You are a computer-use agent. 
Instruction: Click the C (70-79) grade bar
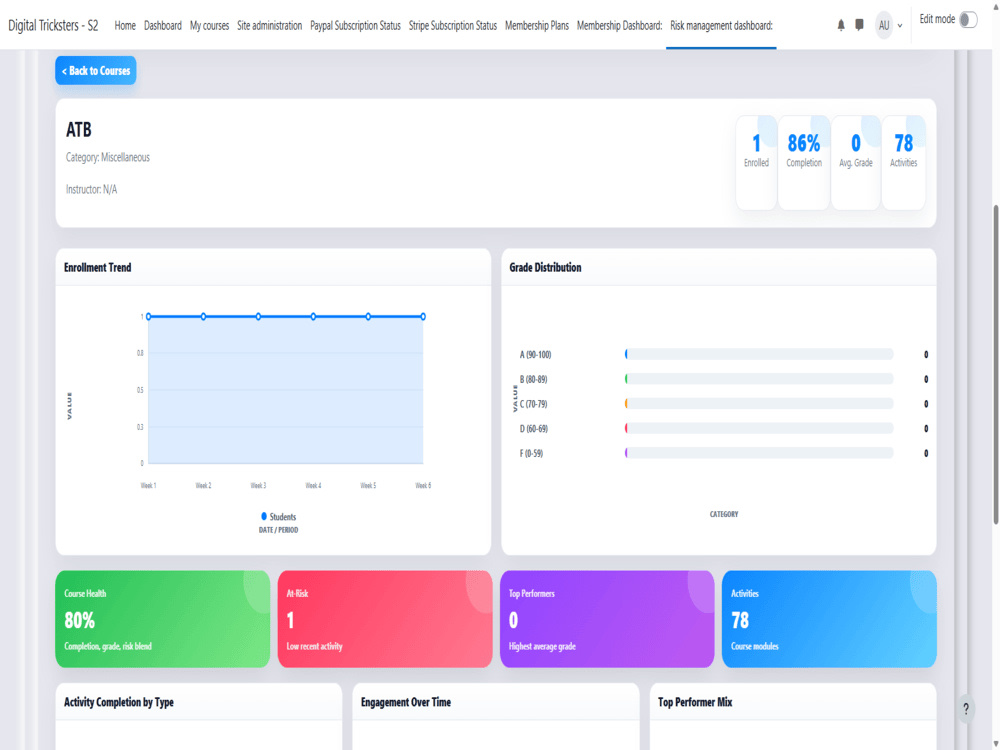point(759,404)
